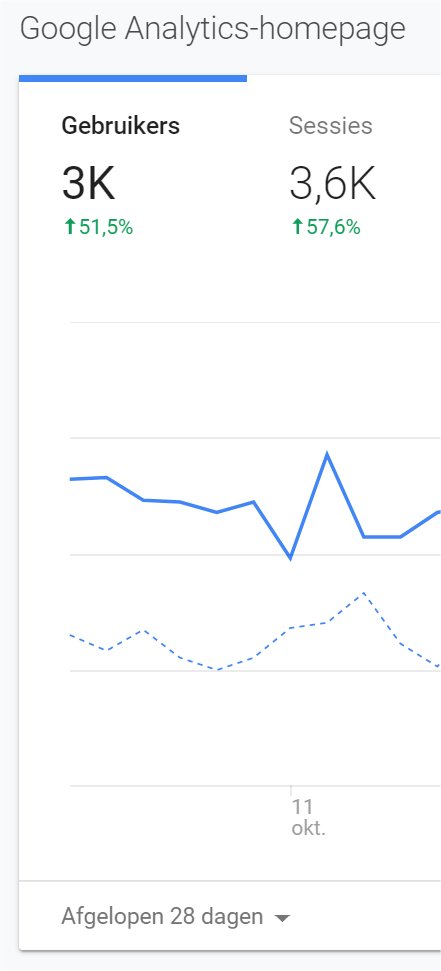Click the 3K users value
Screen dimensions: 441x971
pos(89,185)
